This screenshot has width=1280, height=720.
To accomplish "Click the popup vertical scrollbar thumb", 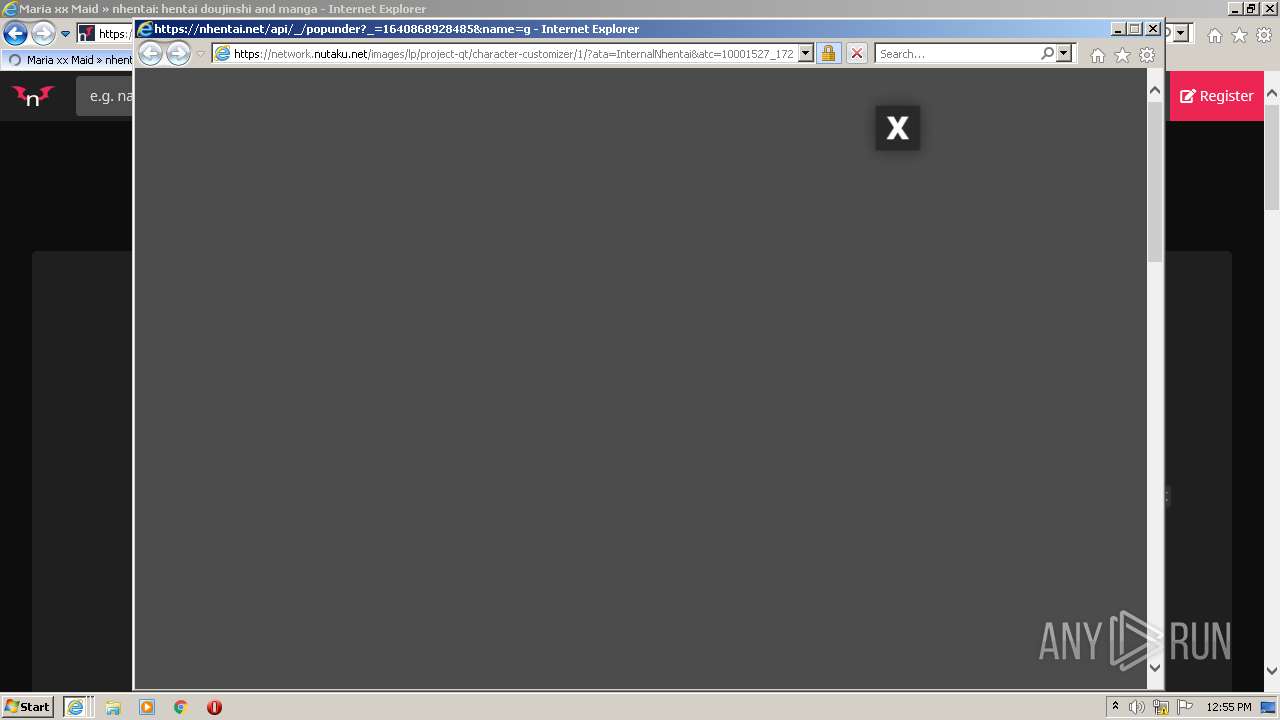I will point(1155,180).
